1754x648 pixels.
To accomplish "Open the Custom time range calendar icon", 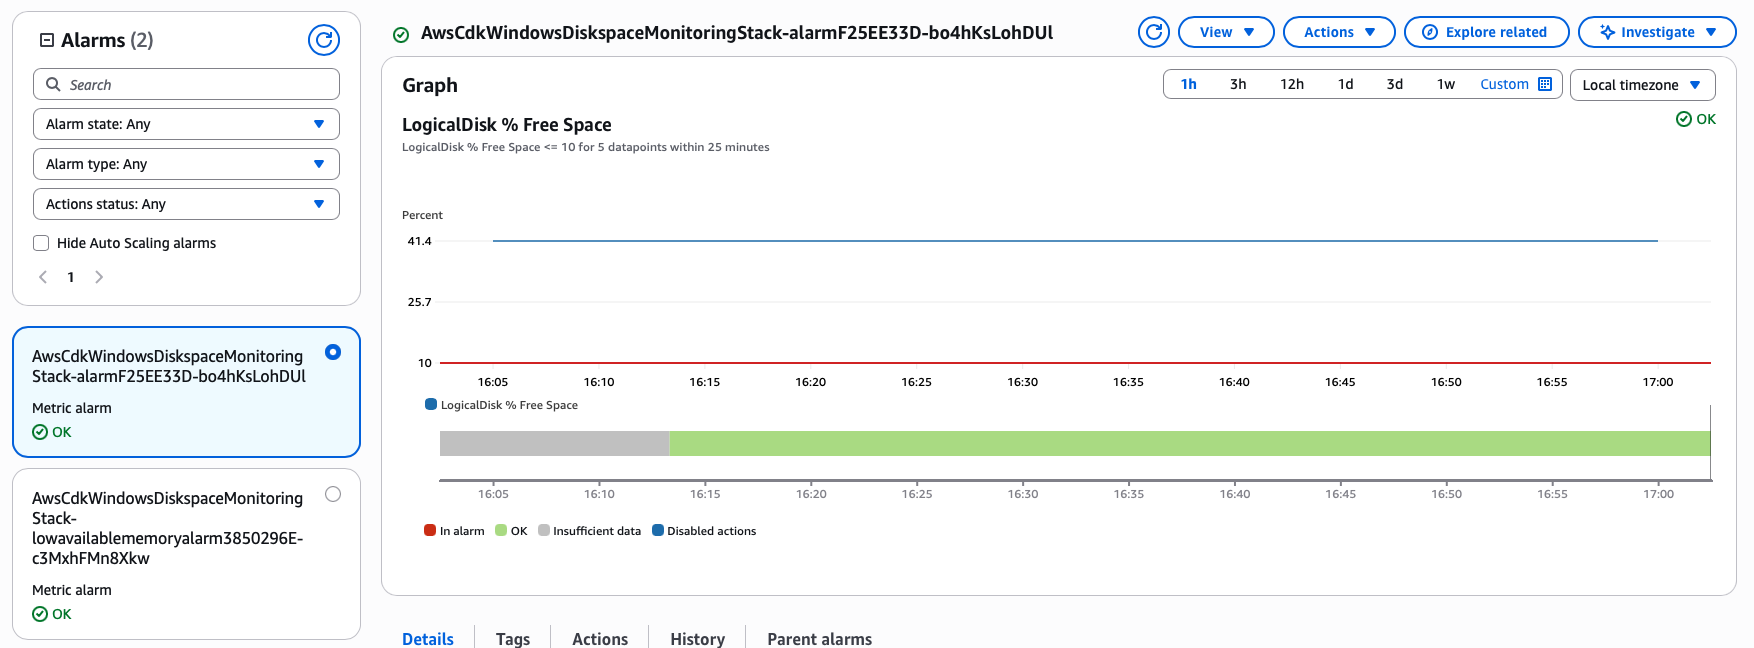I will tap(1545, 84).
